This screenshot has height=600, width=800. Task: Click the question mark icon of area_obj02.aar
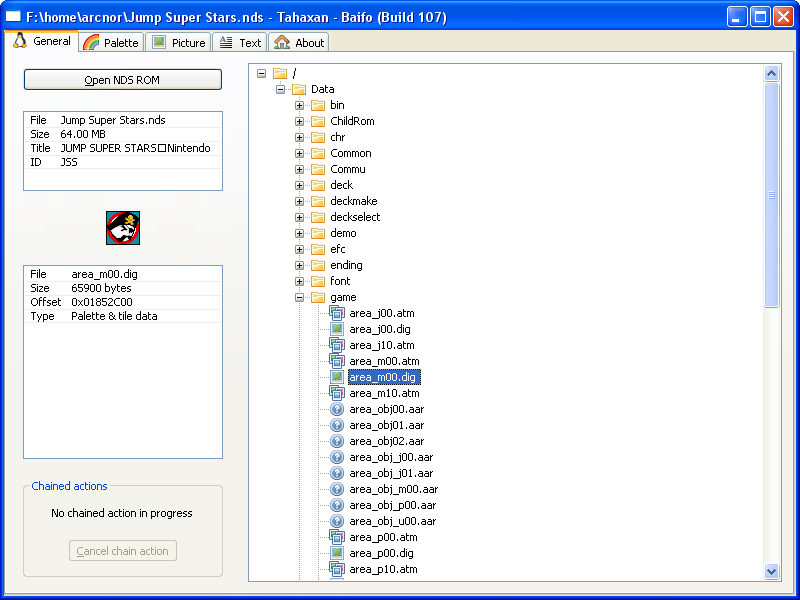337,441
